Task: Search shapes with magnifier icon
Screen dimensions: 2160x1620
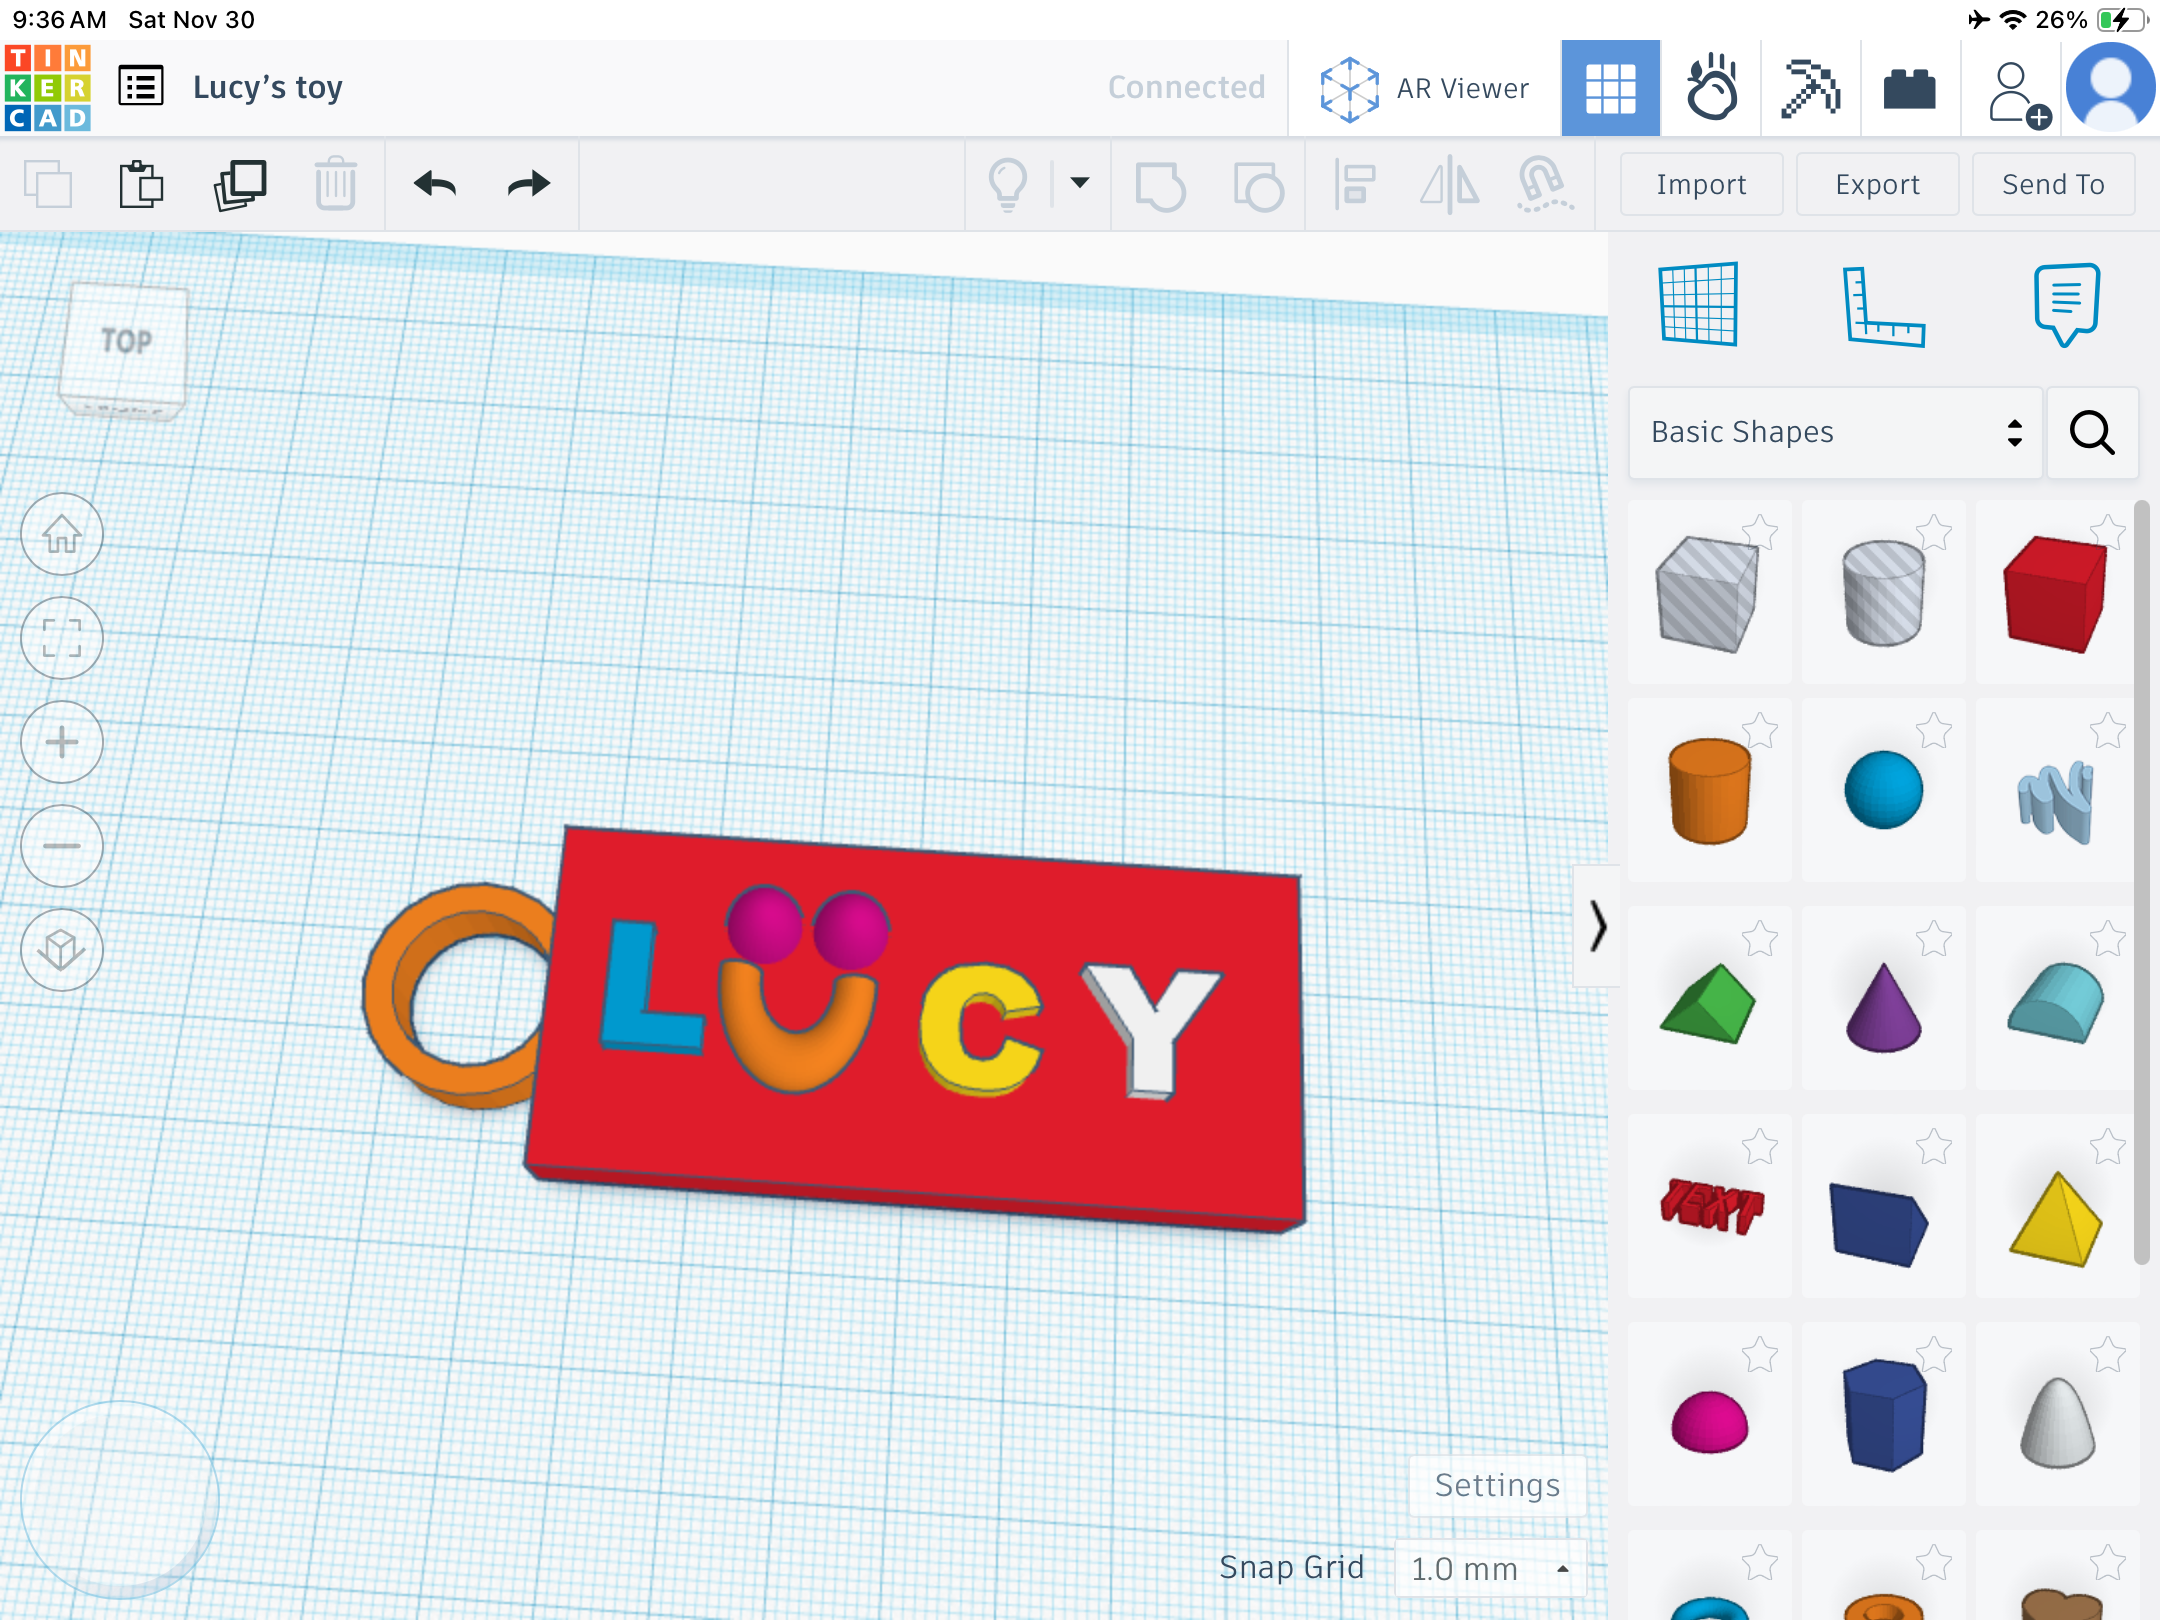Action: [x=2092, y=432]
